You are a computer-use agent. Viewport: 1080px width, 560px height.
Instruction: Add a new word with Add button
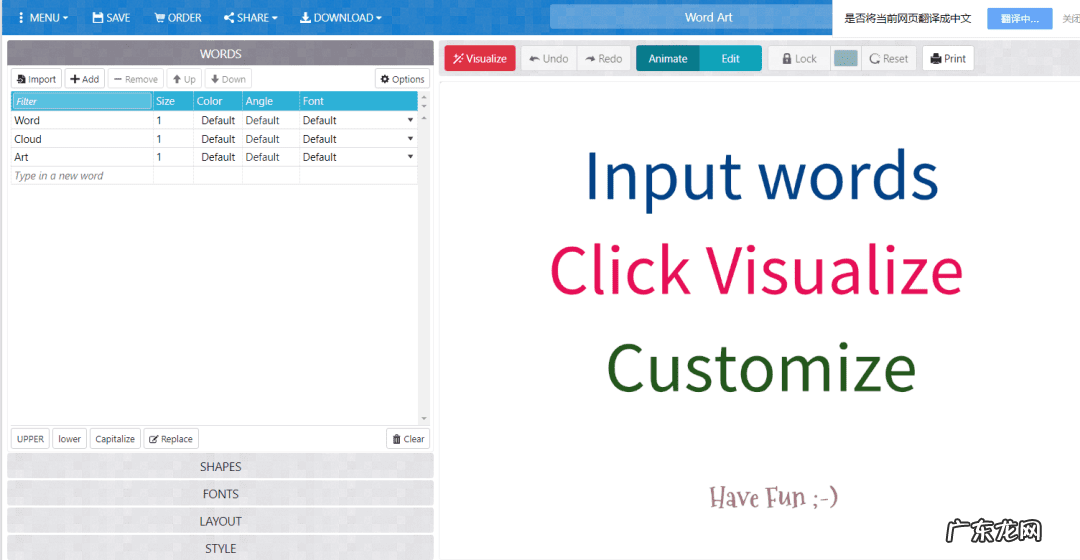(85, 79)
